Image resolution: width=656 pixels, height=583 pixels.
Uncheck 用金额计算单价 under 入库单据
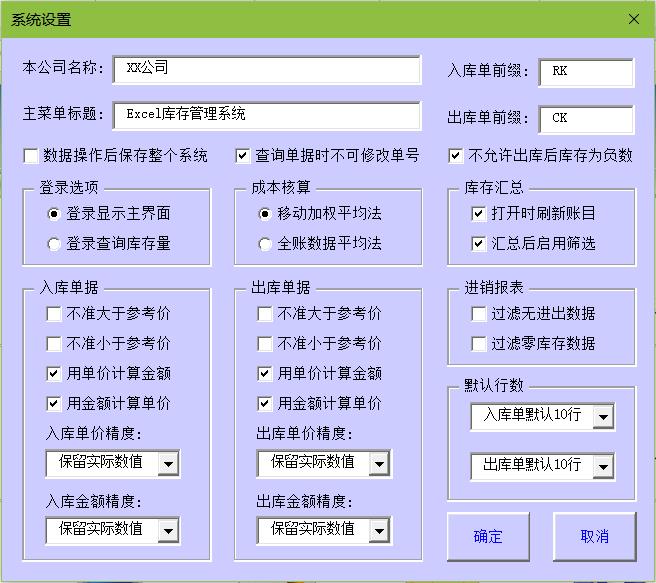pyautogui.click(x=54, y=404)
